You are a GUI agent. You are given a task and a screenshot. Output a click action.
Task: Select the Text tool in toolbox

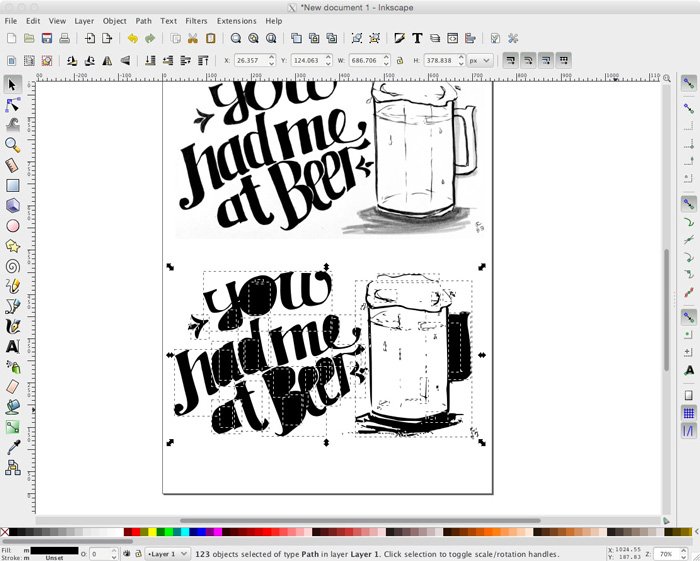(12, 346)
